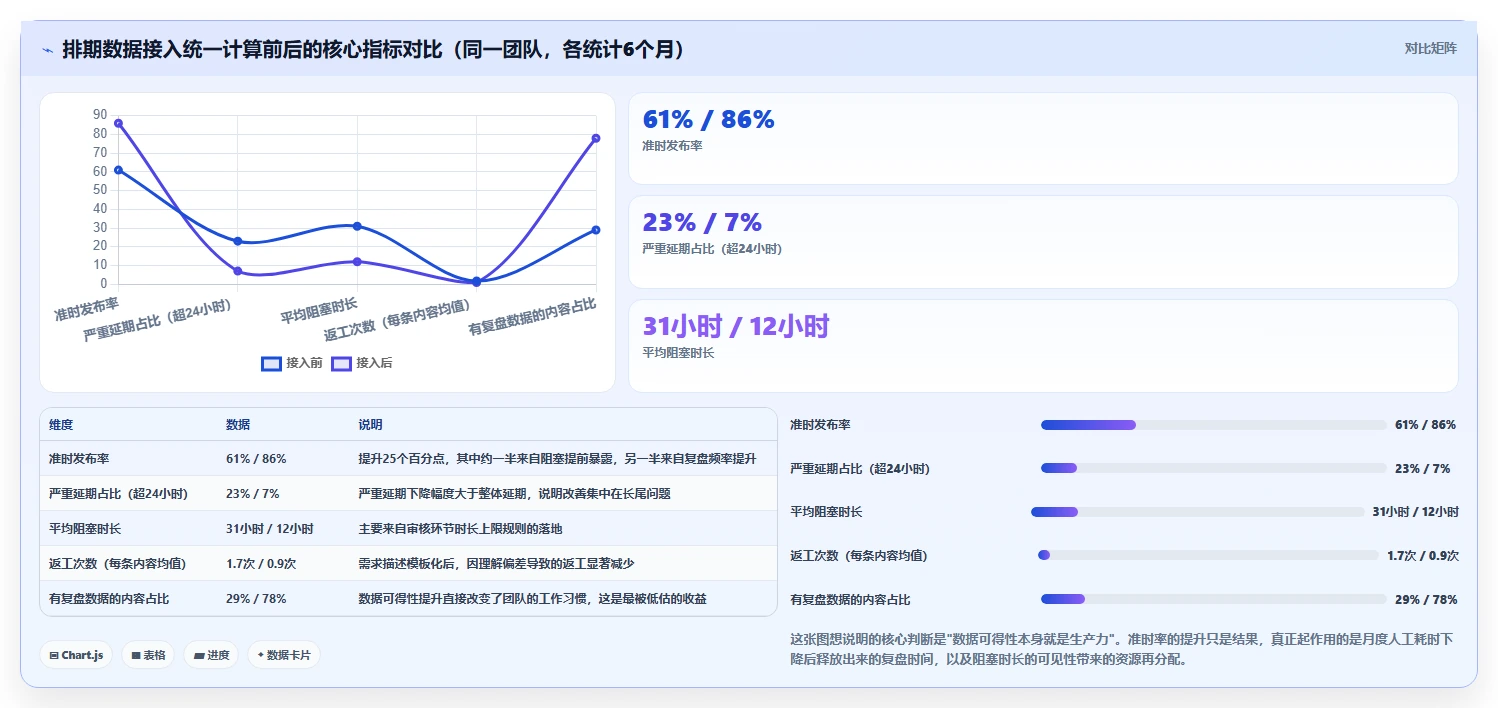This screenshot has height=708, width=1498.
Task: Click the 数据 column header
Action: tap(238, 425)
